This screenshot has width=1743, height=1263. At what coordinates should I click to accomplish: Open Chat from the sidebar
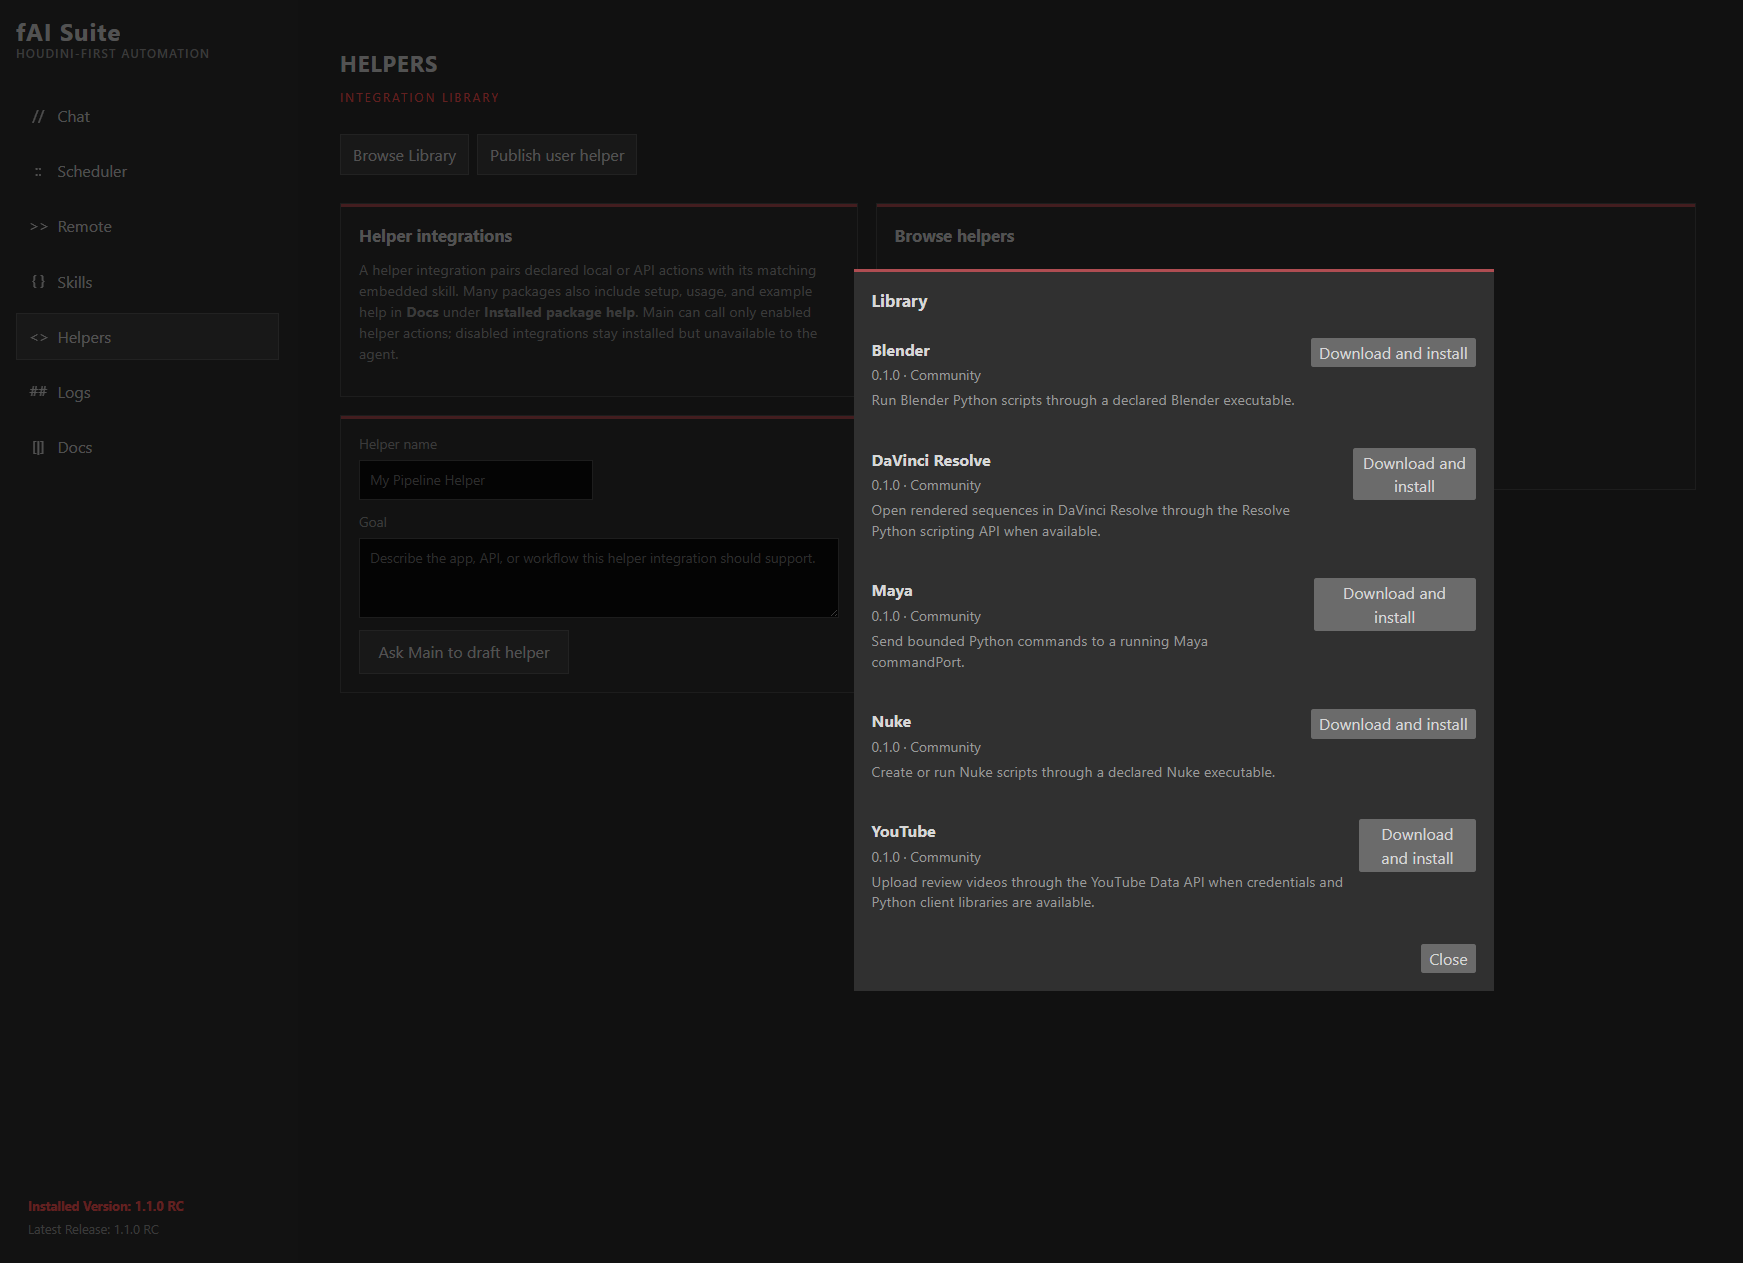147,116
